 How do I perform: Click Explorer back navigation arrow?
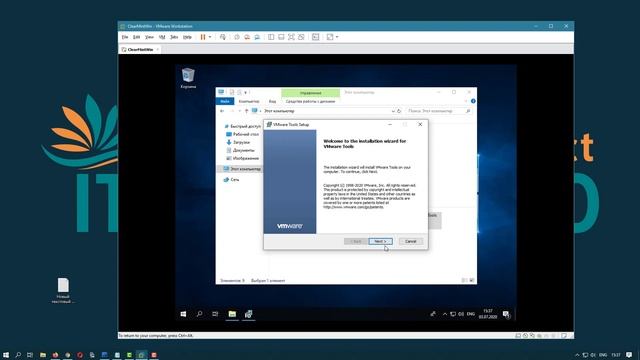pyautogui.click(x=222, y=111)
